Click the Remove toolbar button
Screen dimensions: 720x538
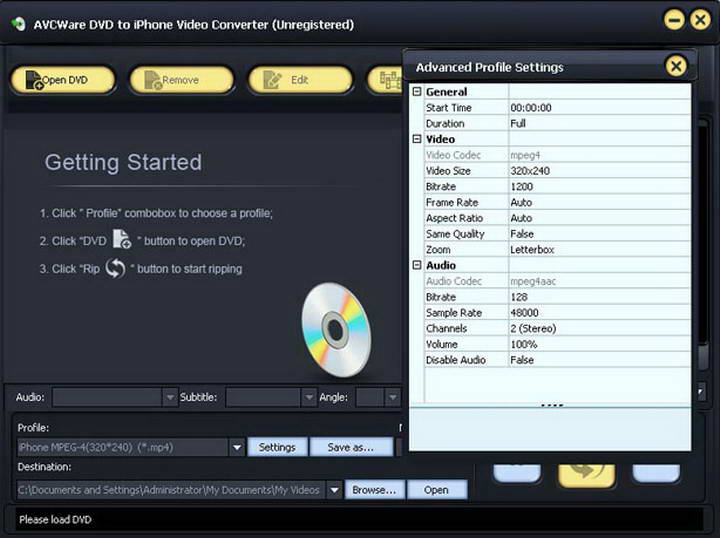click(x=182, y=80)
